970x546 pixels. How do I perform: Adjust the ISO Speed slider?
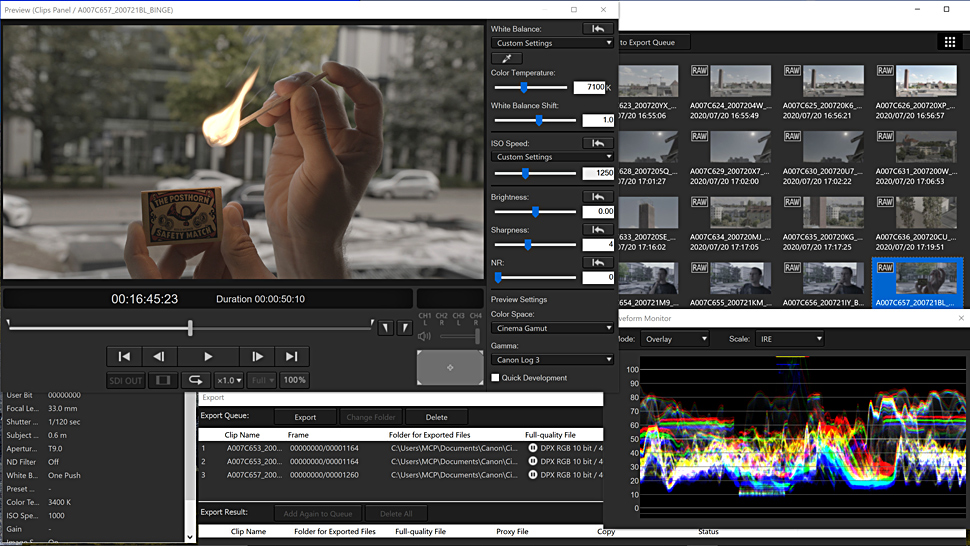click(525, 173)
